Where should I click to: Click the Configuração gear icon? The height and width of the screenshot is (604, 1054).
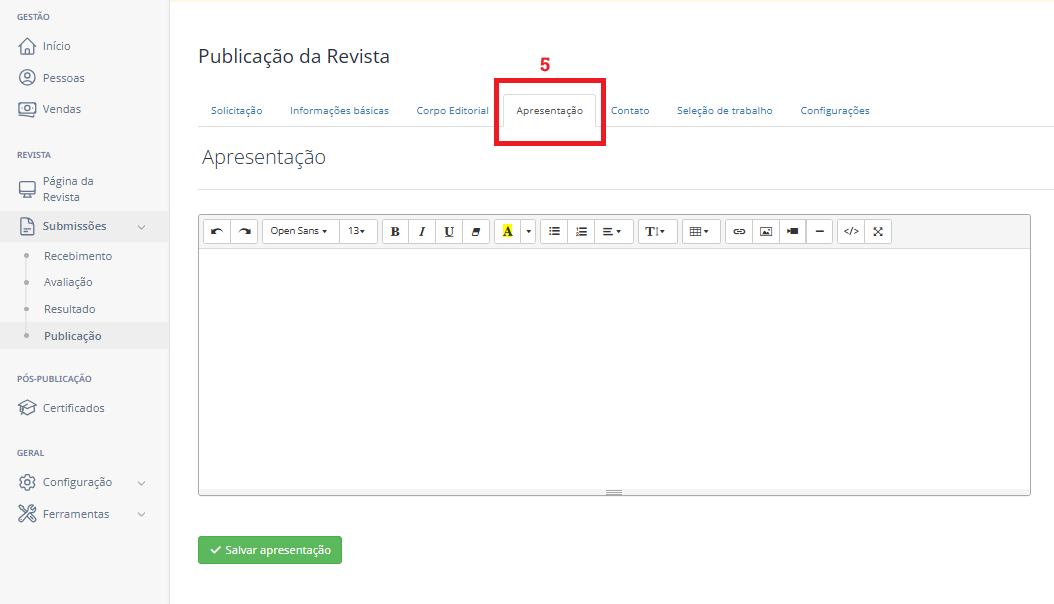pos(27,482)
